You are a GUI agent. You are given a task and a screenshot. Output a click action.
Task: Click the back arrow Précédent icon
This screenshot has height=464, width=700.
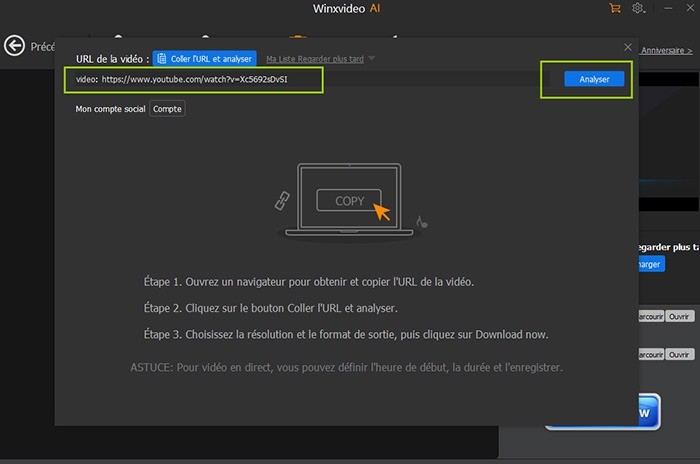point(14,46)
